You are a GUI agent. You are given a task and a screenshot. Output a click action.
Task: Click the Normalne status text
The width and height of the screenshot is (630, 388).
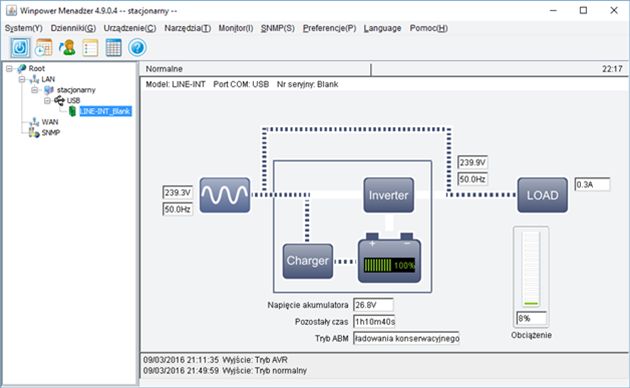click(164, 69)
